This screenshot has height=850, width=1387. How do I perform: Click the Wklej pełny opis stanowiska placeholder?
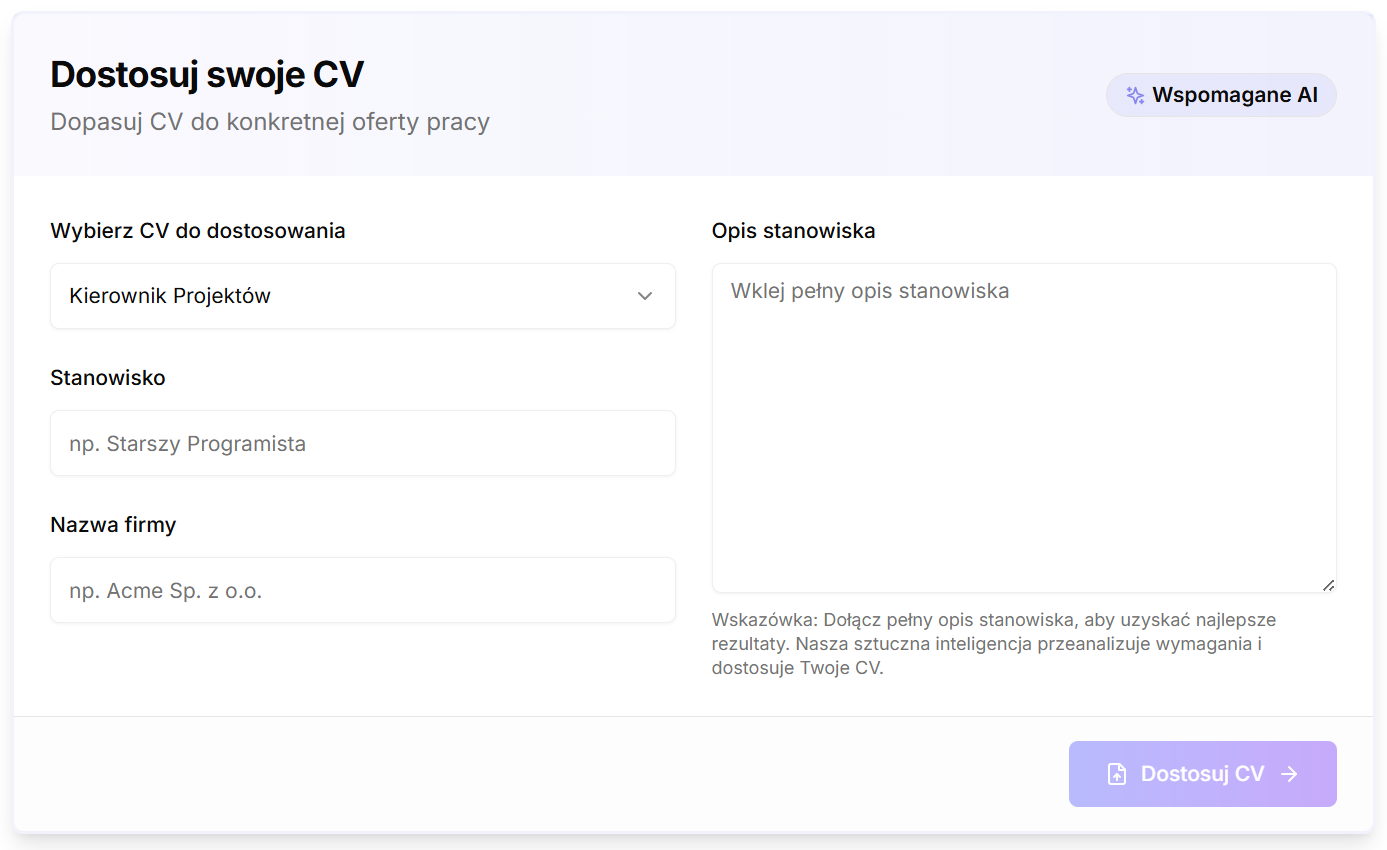(870, 290)
